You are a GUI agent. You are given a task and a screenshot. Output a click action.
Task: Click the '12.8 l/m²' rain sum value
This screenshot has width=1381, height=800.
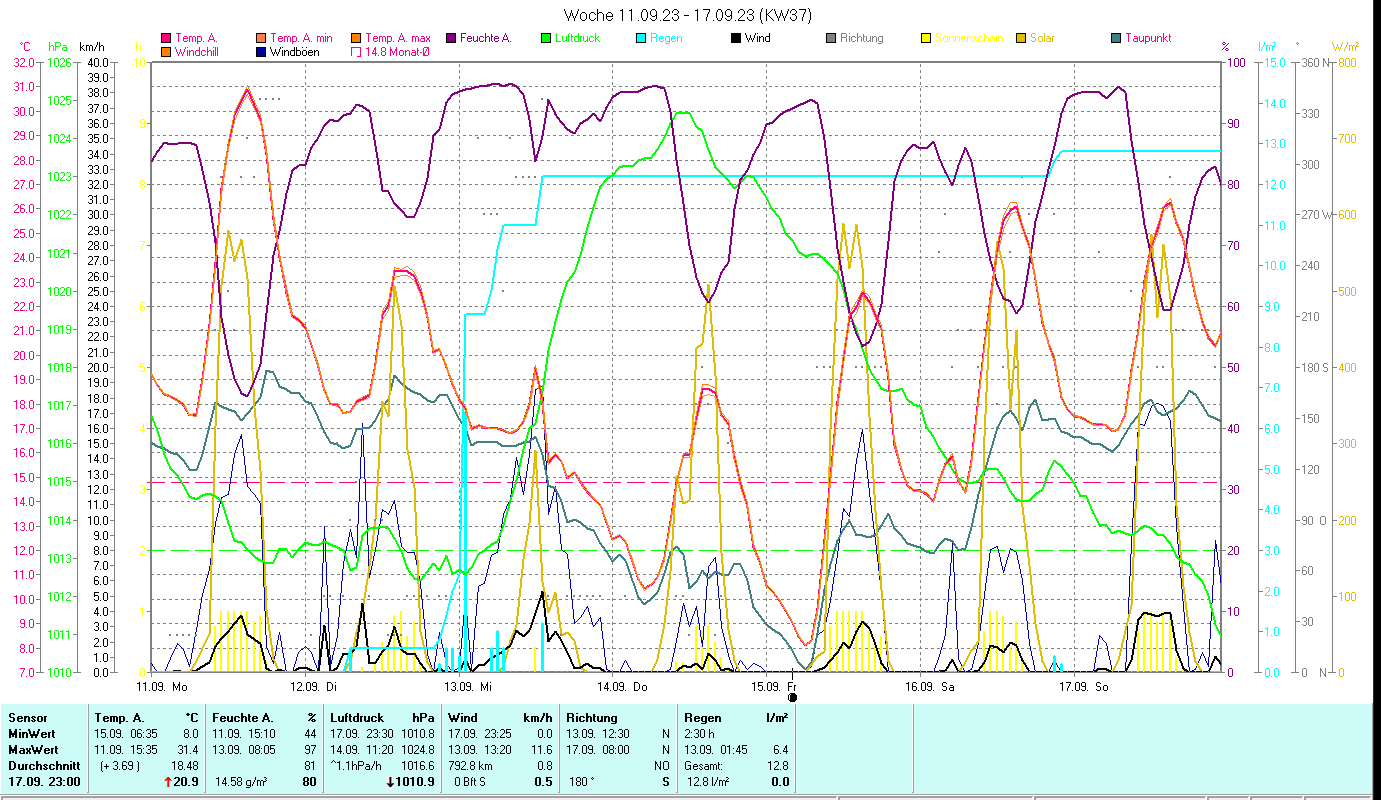tap(707, 781)
